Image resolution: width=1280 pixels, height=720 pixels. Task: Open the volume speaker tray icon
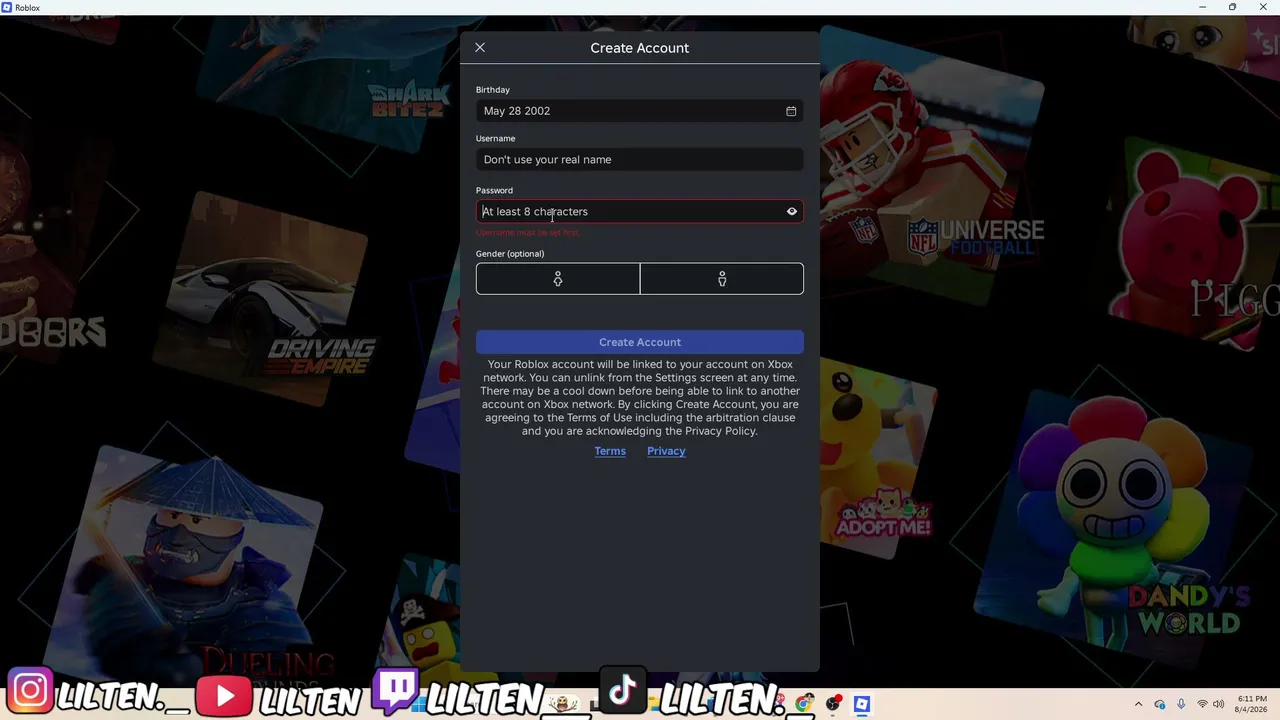pyautogui.click(x=1219, y=704)
